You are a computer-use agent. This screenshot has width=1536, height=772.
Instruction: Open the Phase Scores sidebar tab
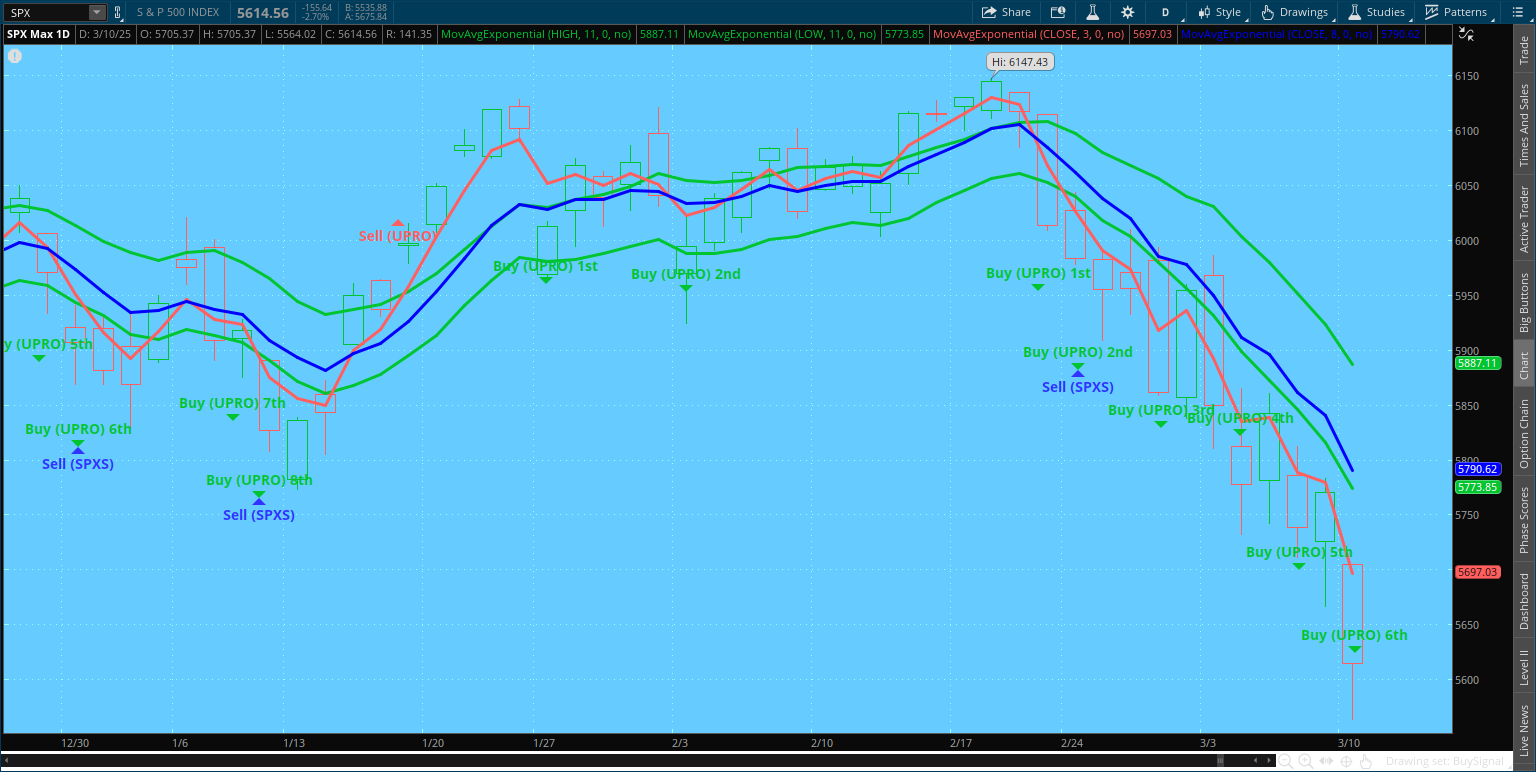pos(1524,519)
